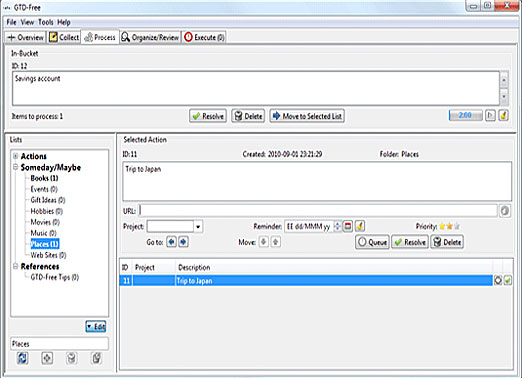Collapse the References tree node
The height and width of the screenshot is (378, 522).
pos(15,266)
